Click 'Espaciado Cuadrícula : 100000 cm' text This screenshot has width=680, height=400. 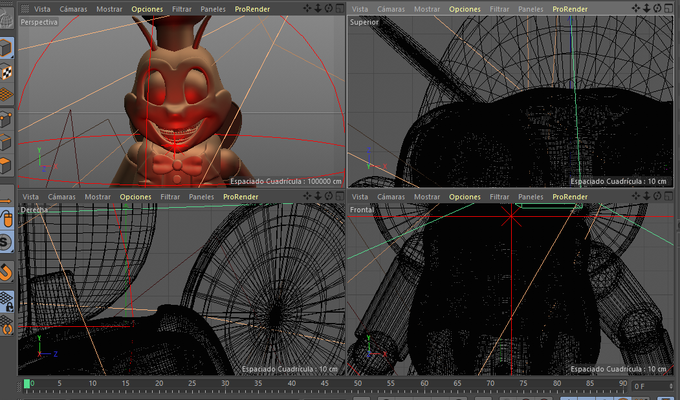coord(286,181)
